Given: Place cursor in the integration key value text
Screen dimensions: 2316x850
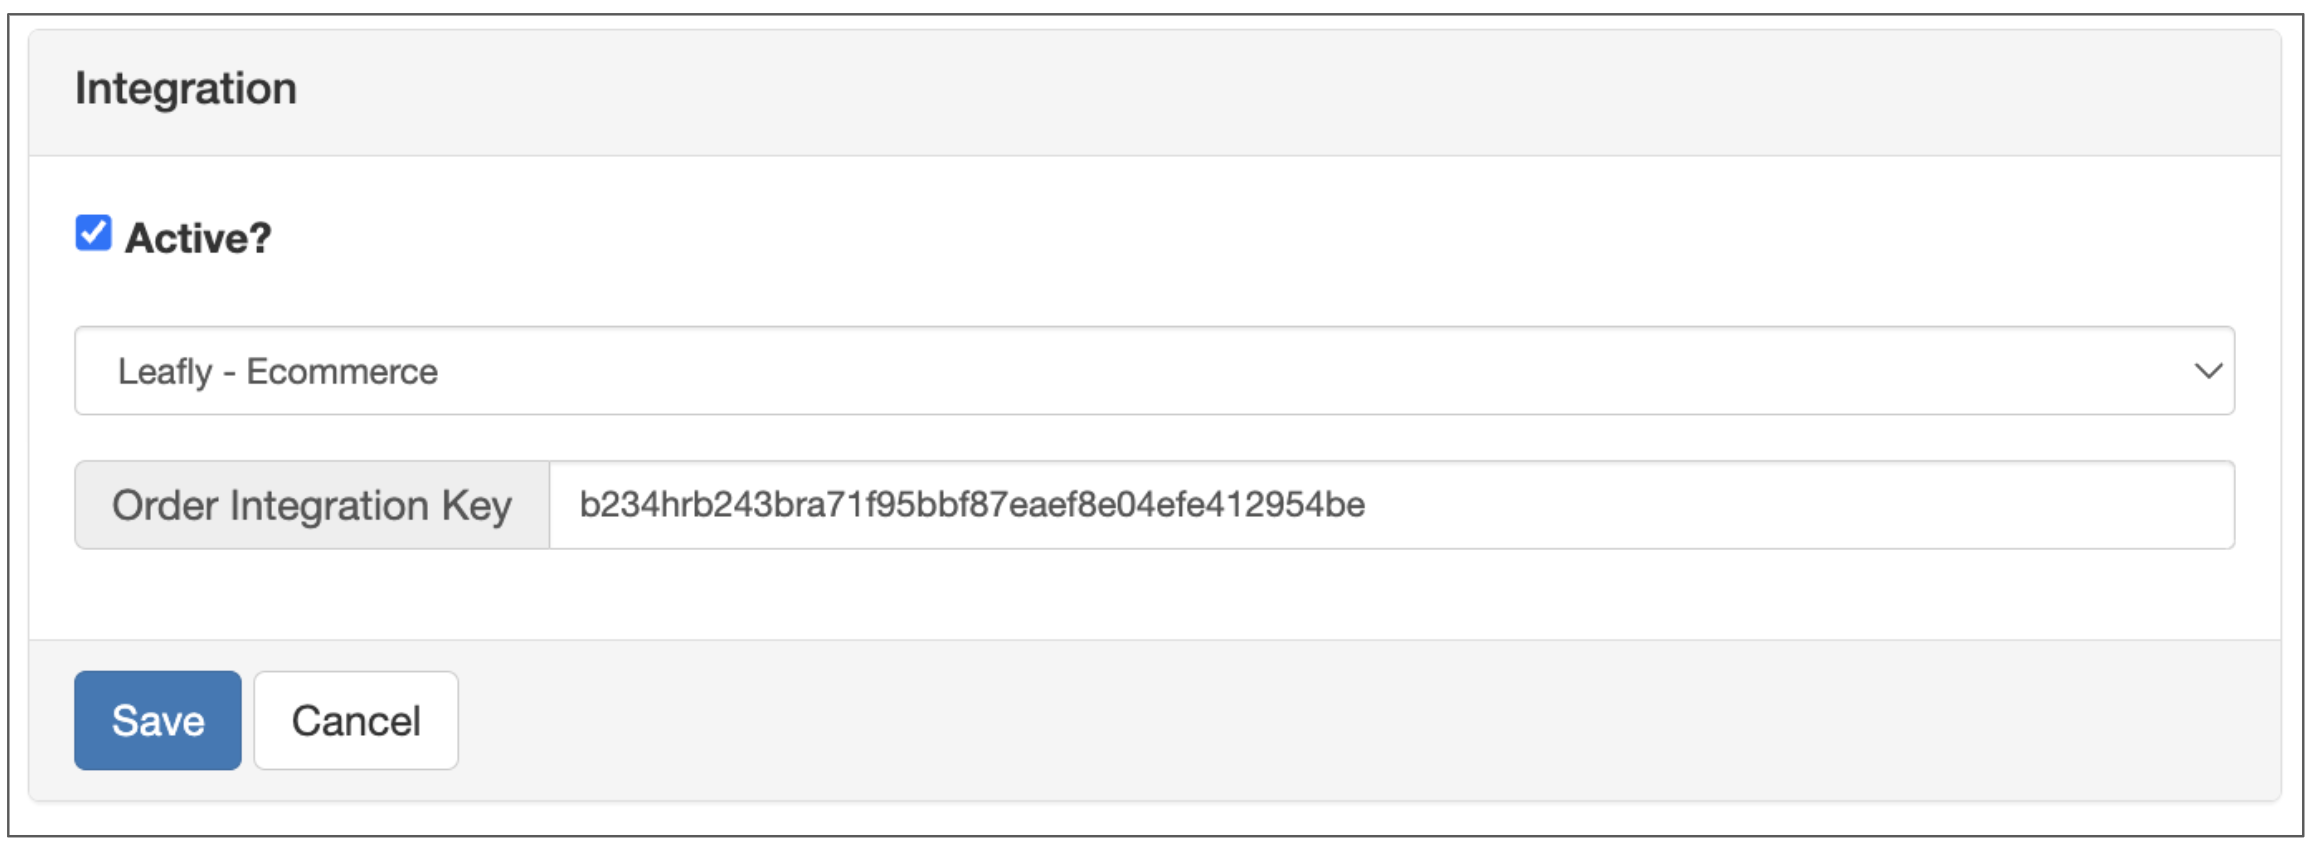Looking at the screenshot, I should (x=972, y=505).
